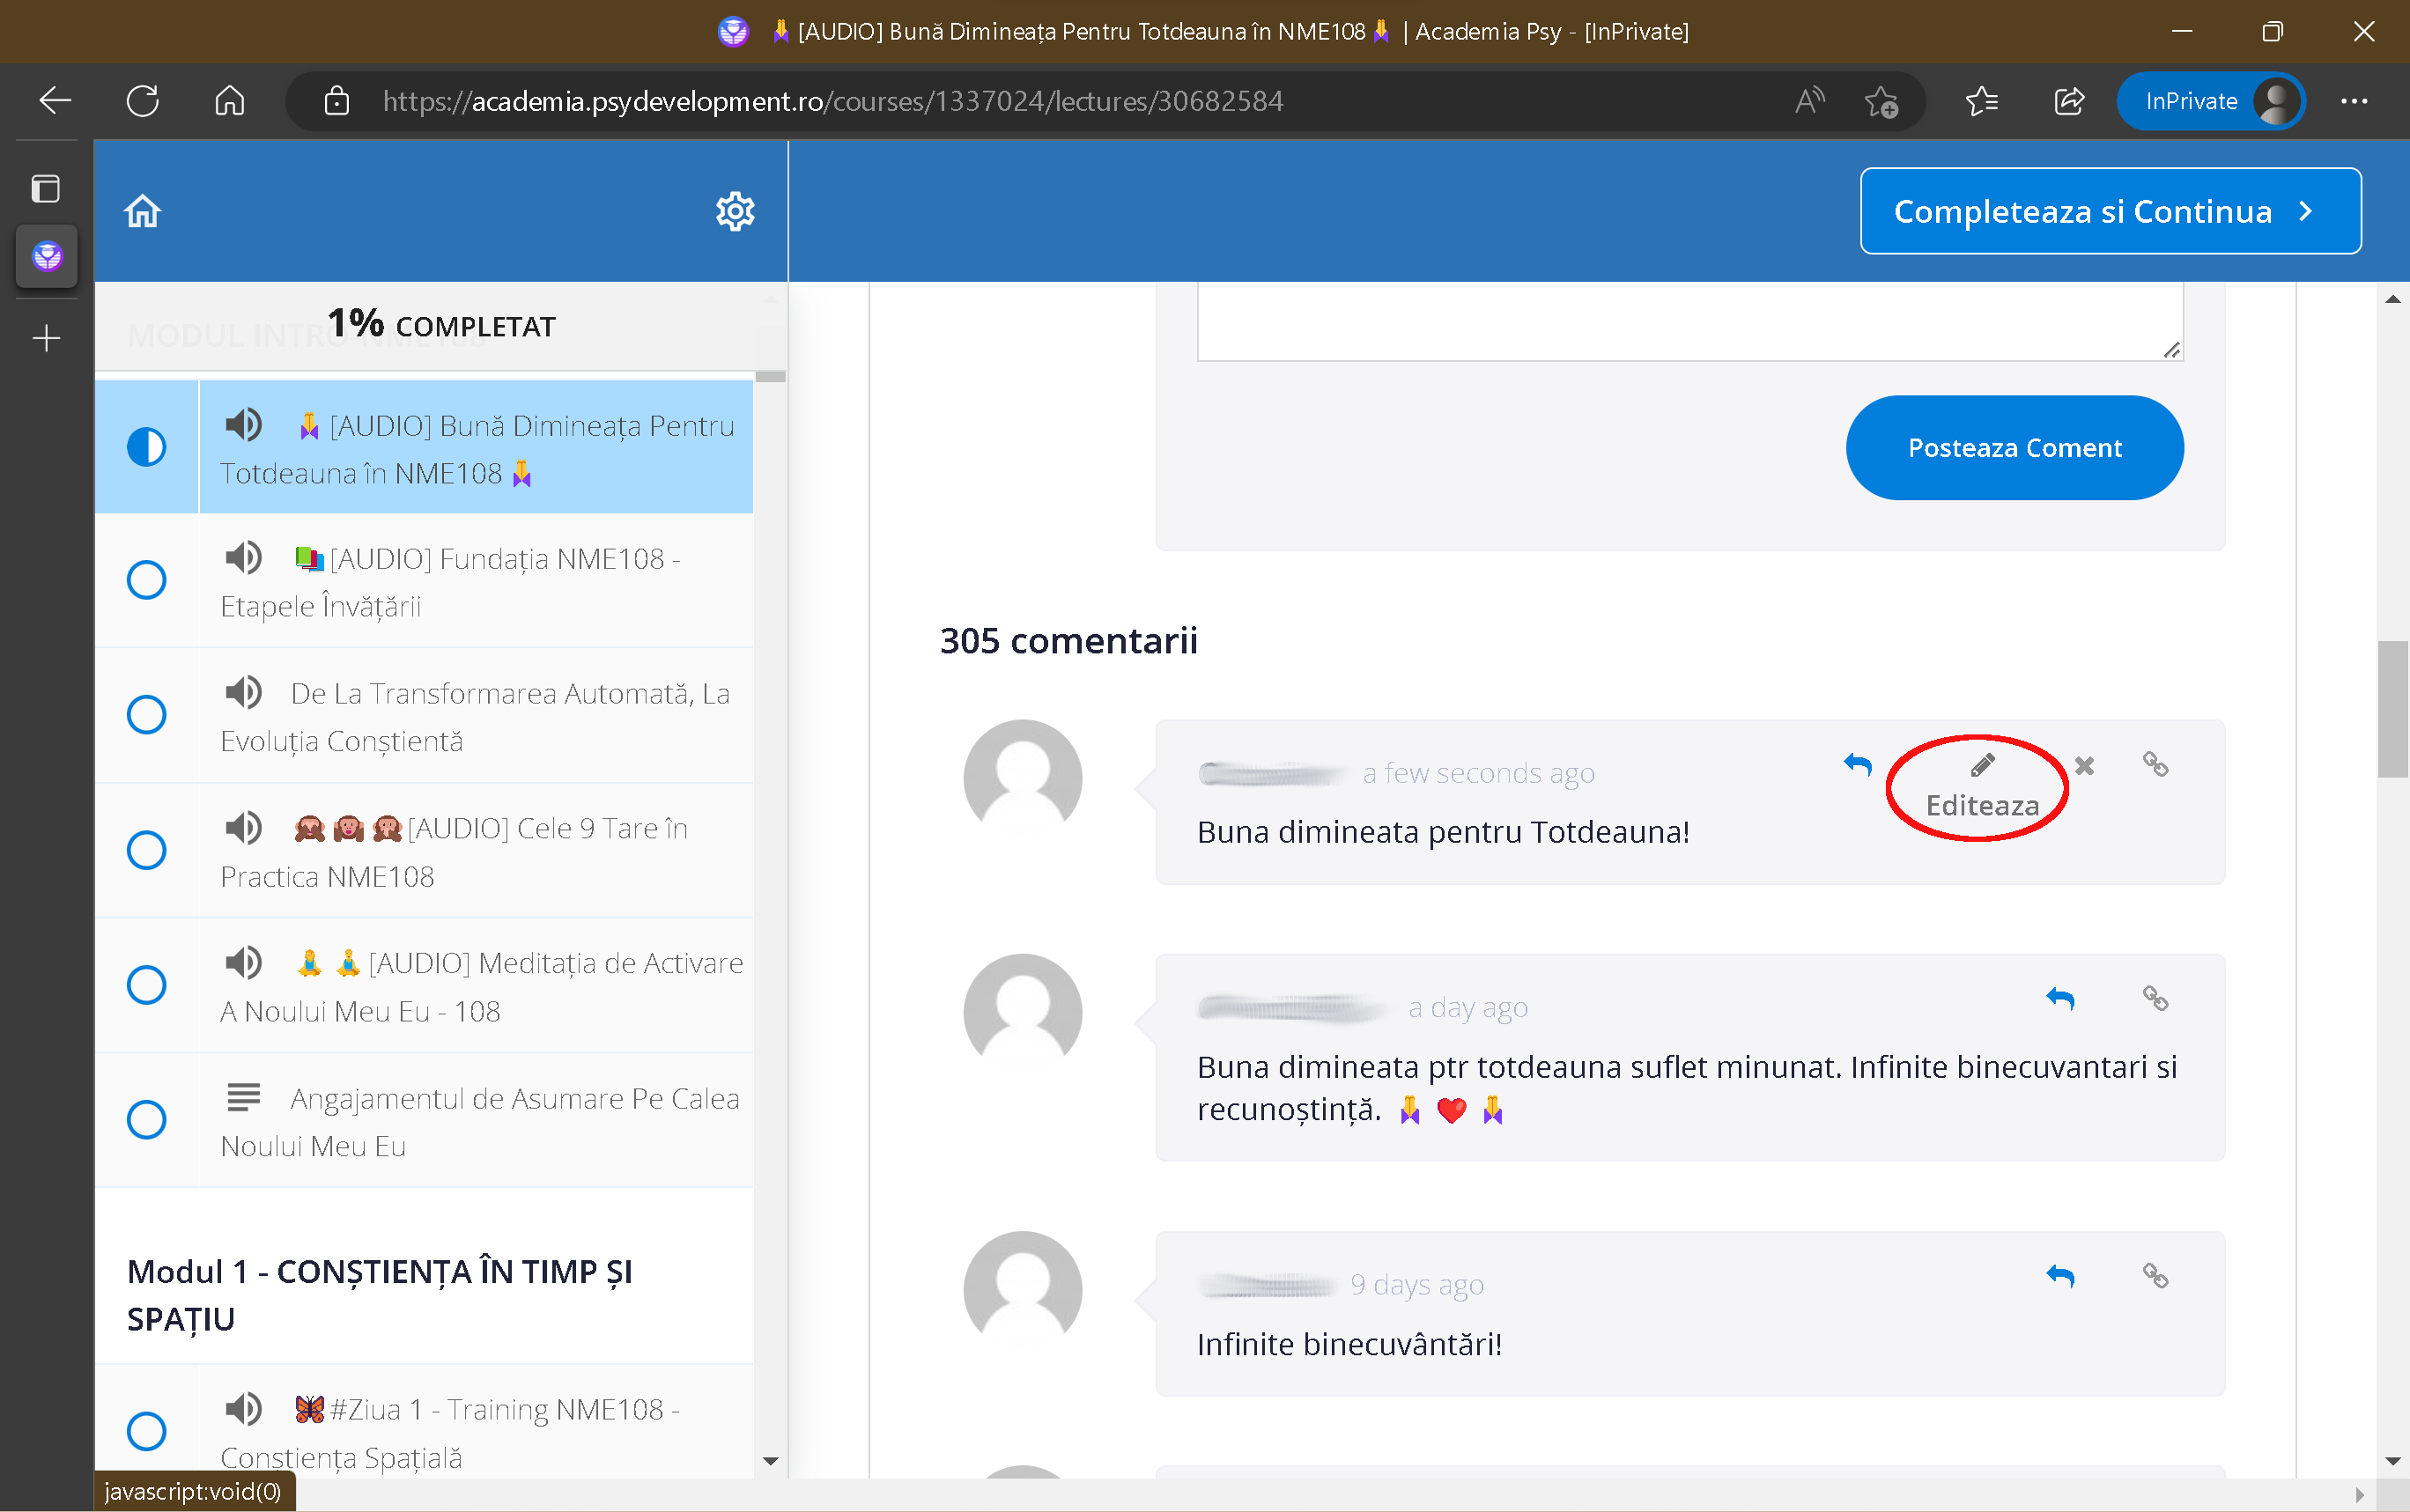This screenshot has height=1512, width=2410.
Task: Minimize the browser window
Action: point(2182,31)
